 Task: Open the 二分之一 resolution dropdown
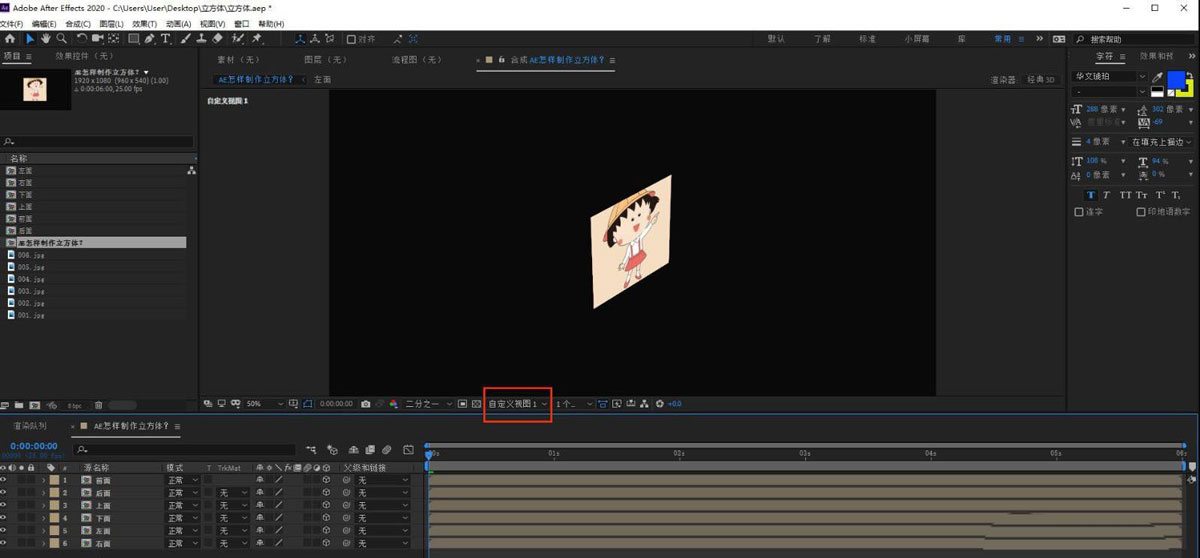click(x=431, y=404)
